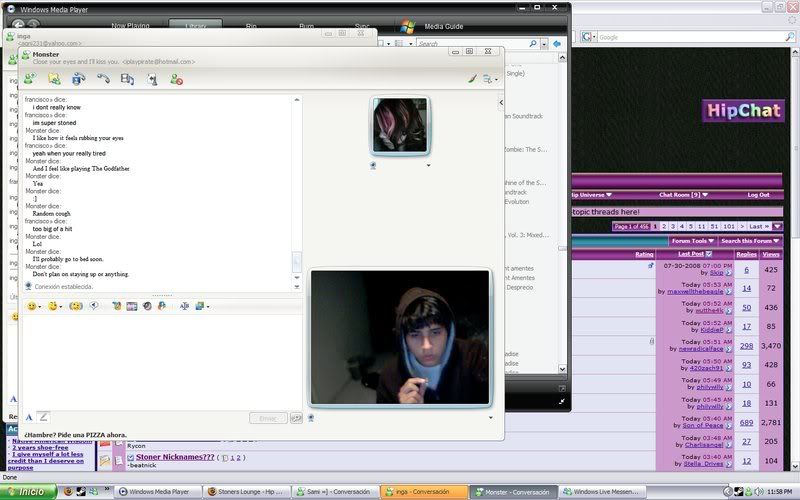The height and width of the screenshot is (500, 800).
Task: Open user maxwellthebeagle's profile link
Action: pos(695,291)
